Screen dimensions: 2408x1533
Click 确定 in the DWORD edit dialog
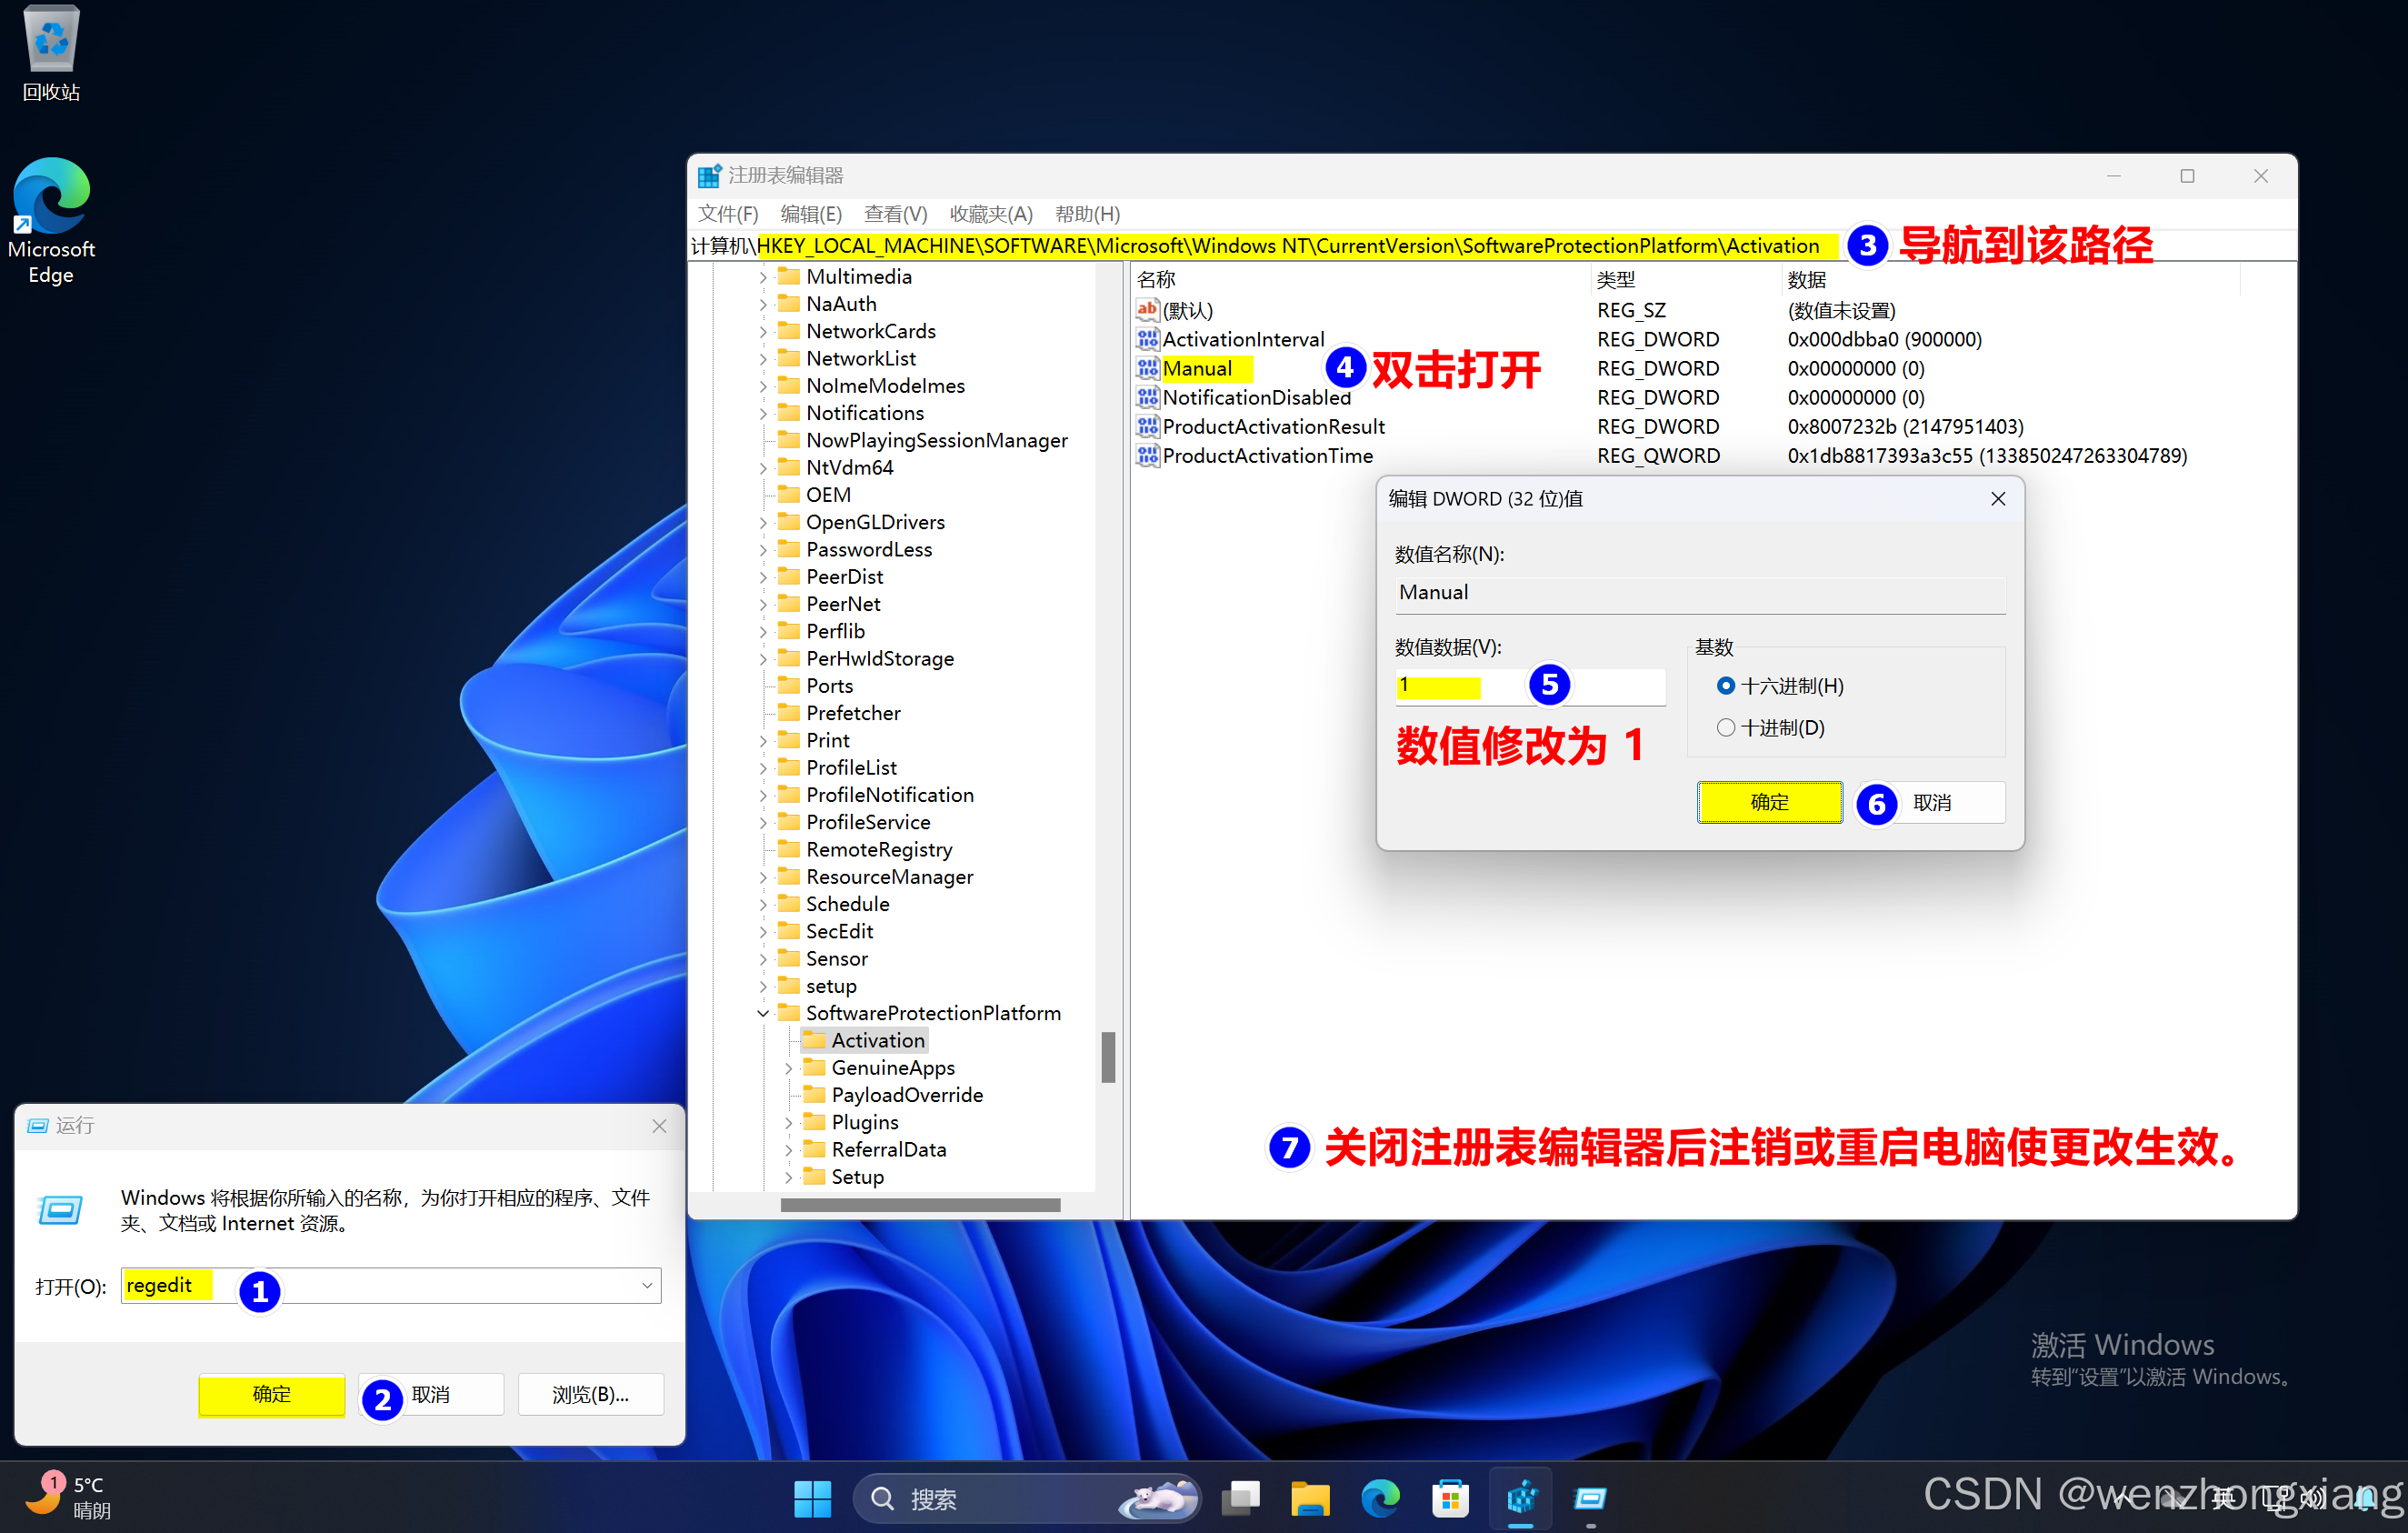(x=1769, y=802)
